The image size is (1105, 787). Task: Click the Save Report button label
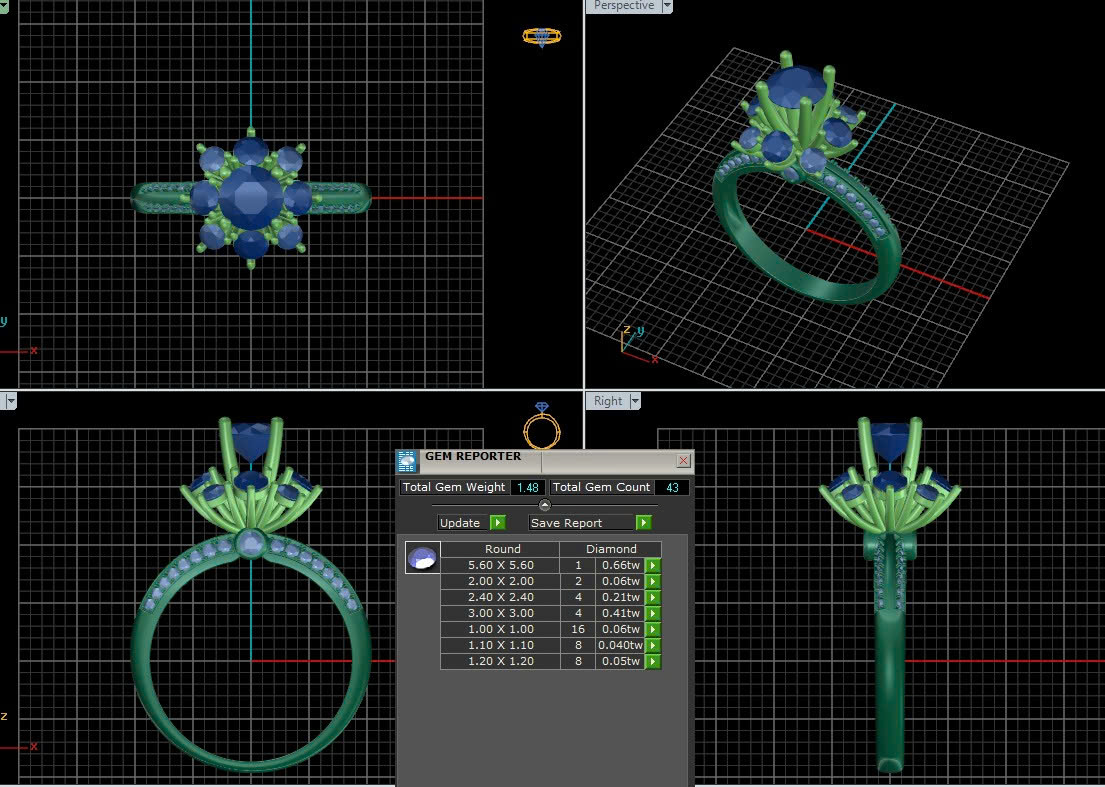pos(566,523)
